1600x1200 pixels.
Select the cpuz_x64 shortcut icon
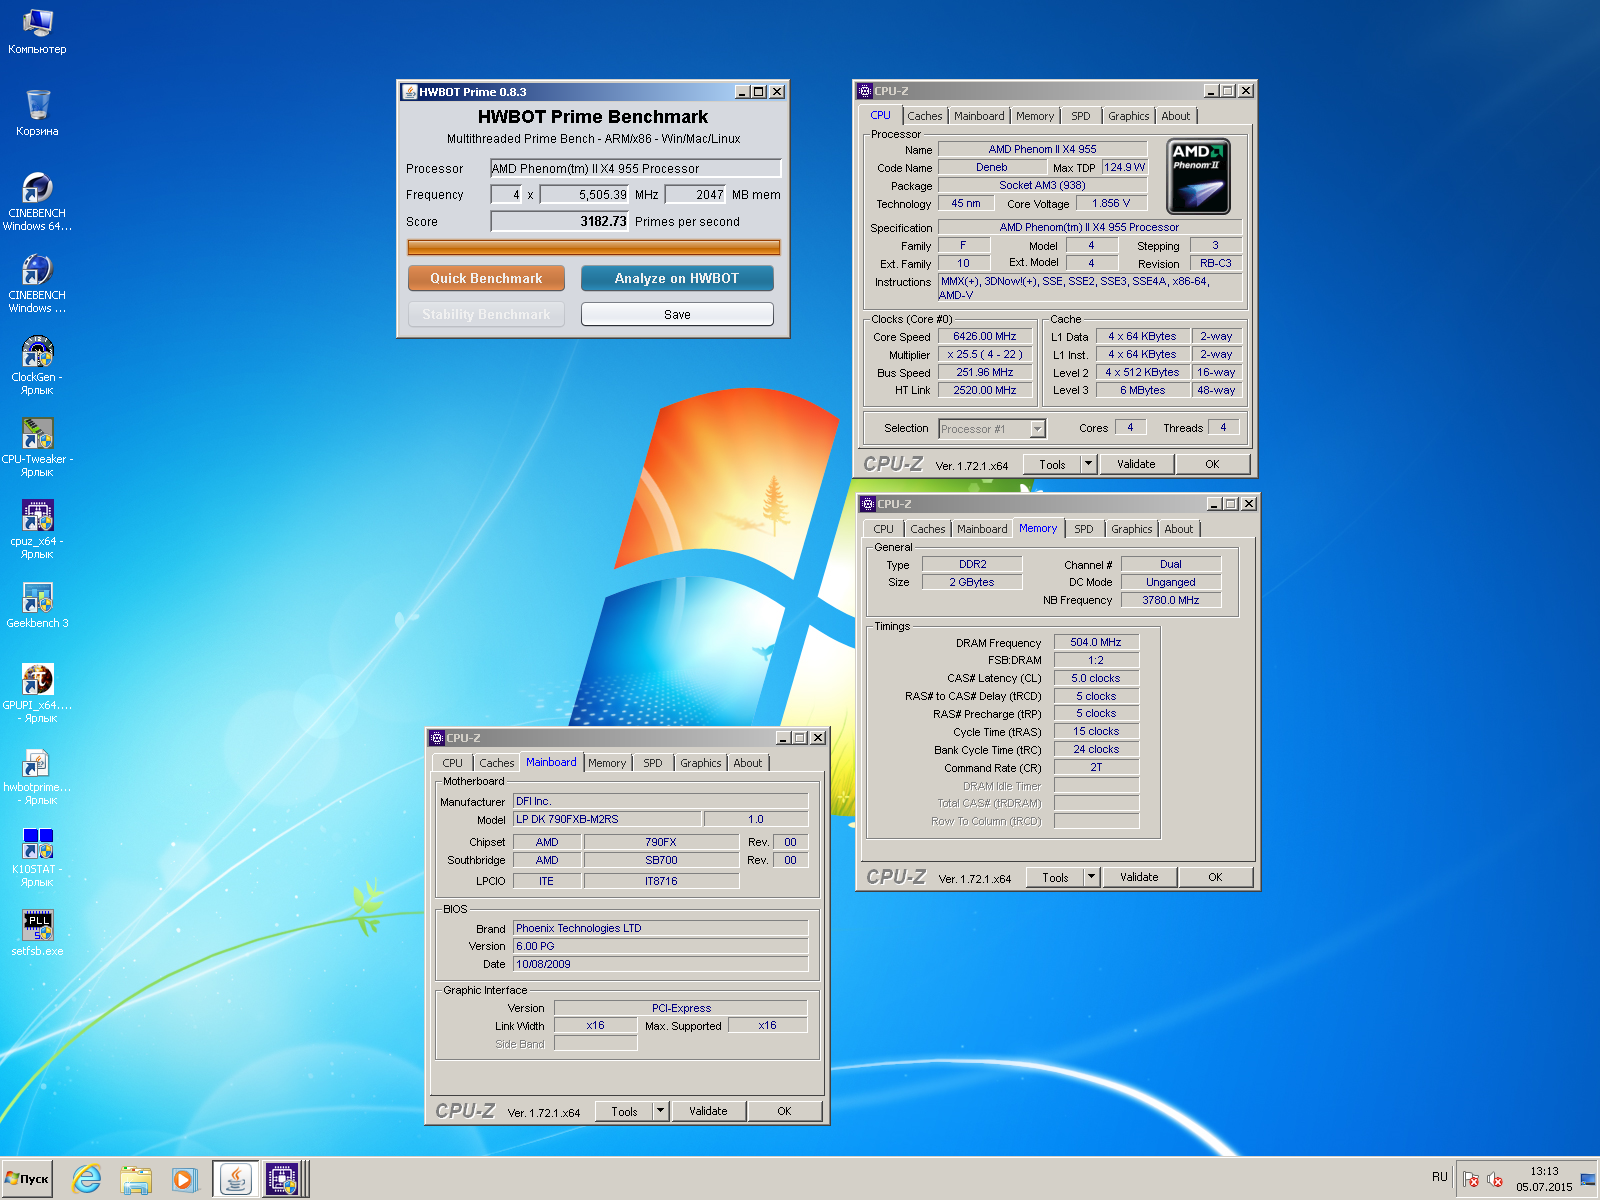pos(37,529)
